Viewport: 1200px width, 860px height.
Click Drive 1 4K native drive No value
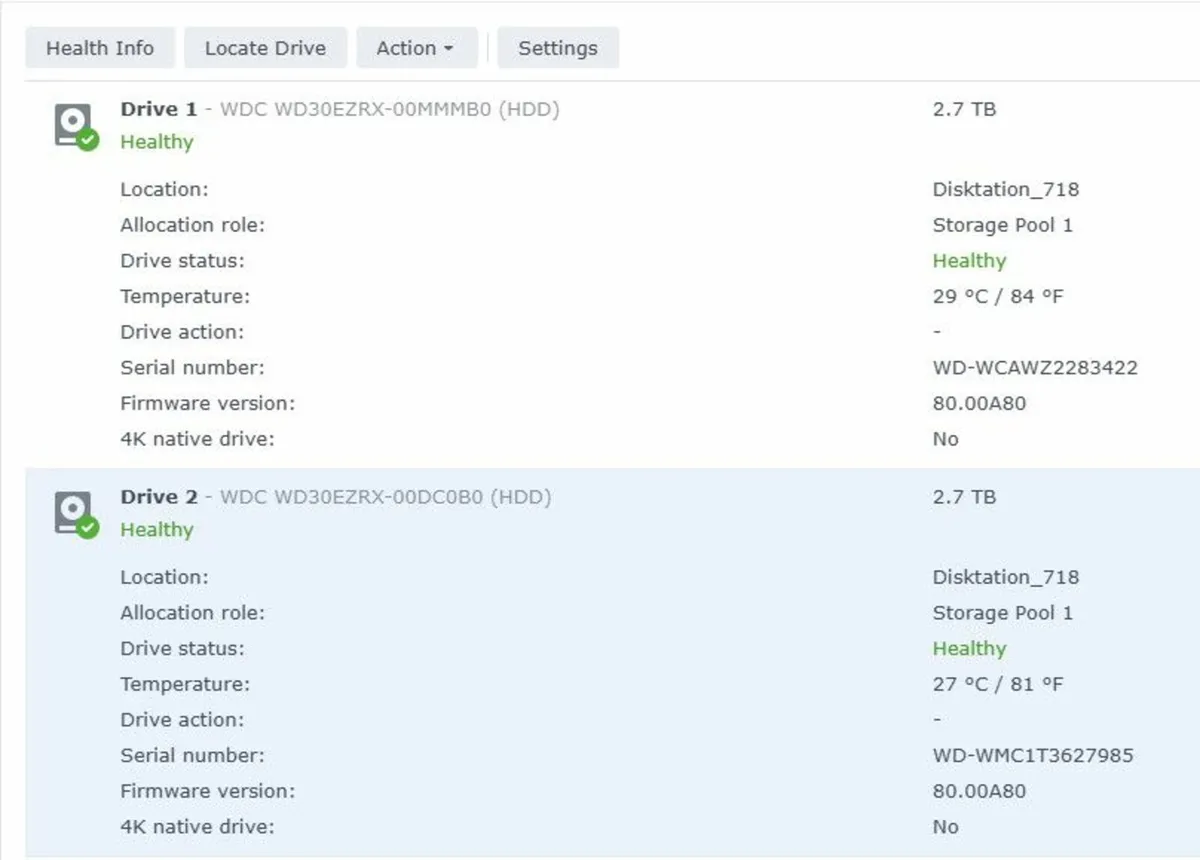(945, 439)
